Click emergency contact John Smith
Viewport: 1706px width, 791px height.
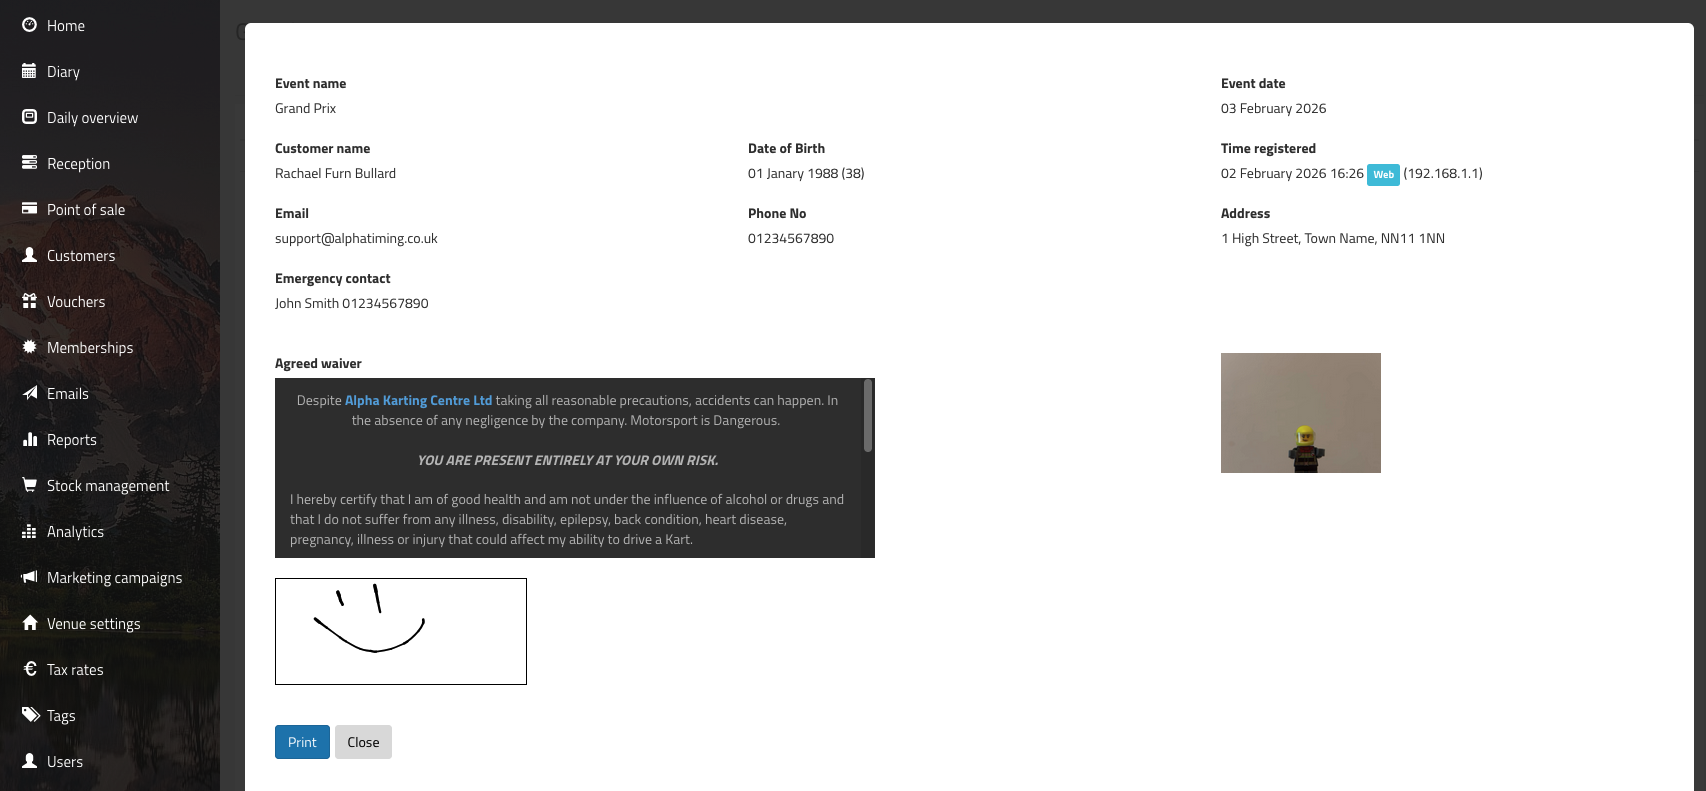tap(351, 303)
